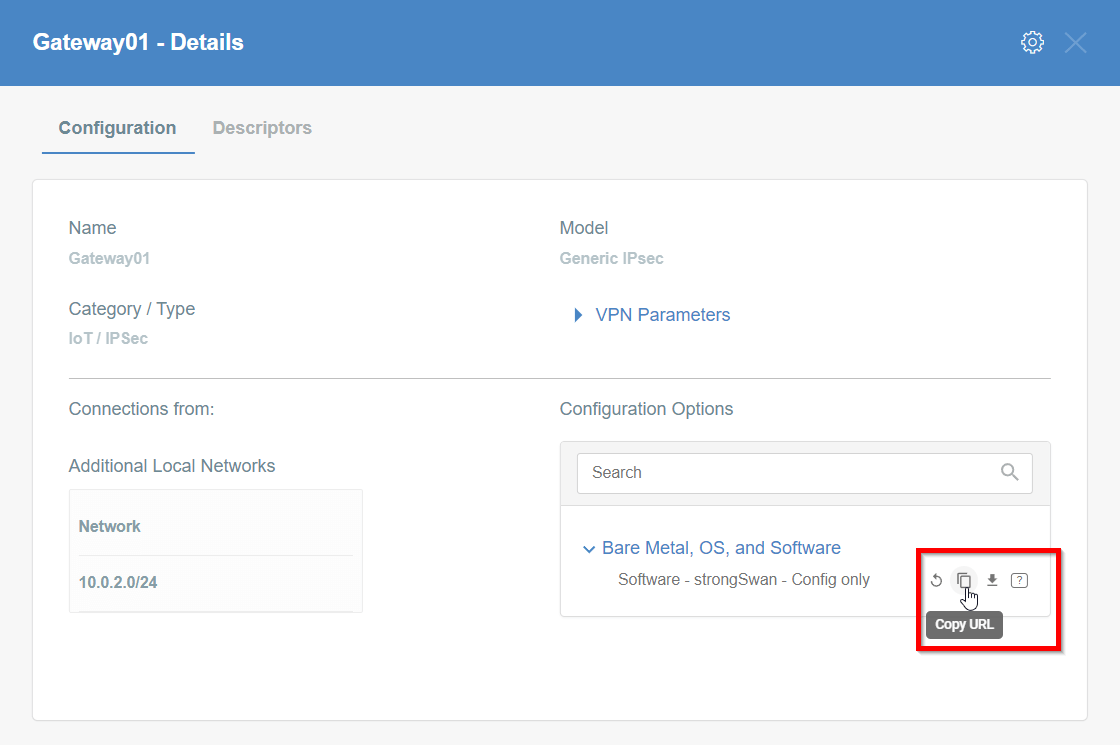
Task: Collapse Bare Metal, OS, and Software group
Action: point(589,549)
